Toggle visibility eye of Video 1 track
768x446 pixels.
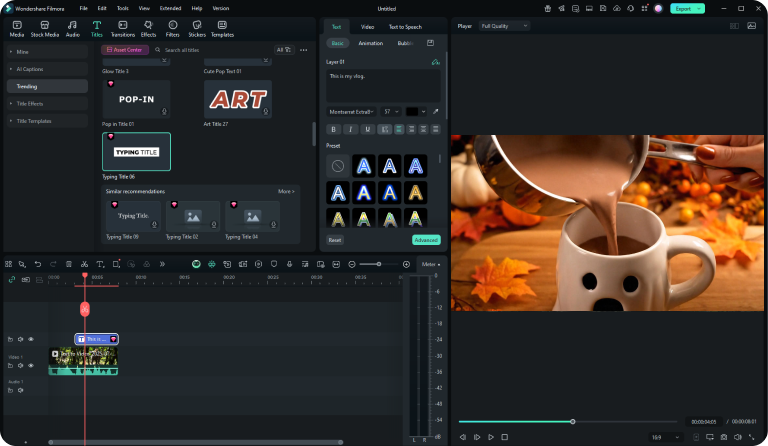click(x=31, y=365)
